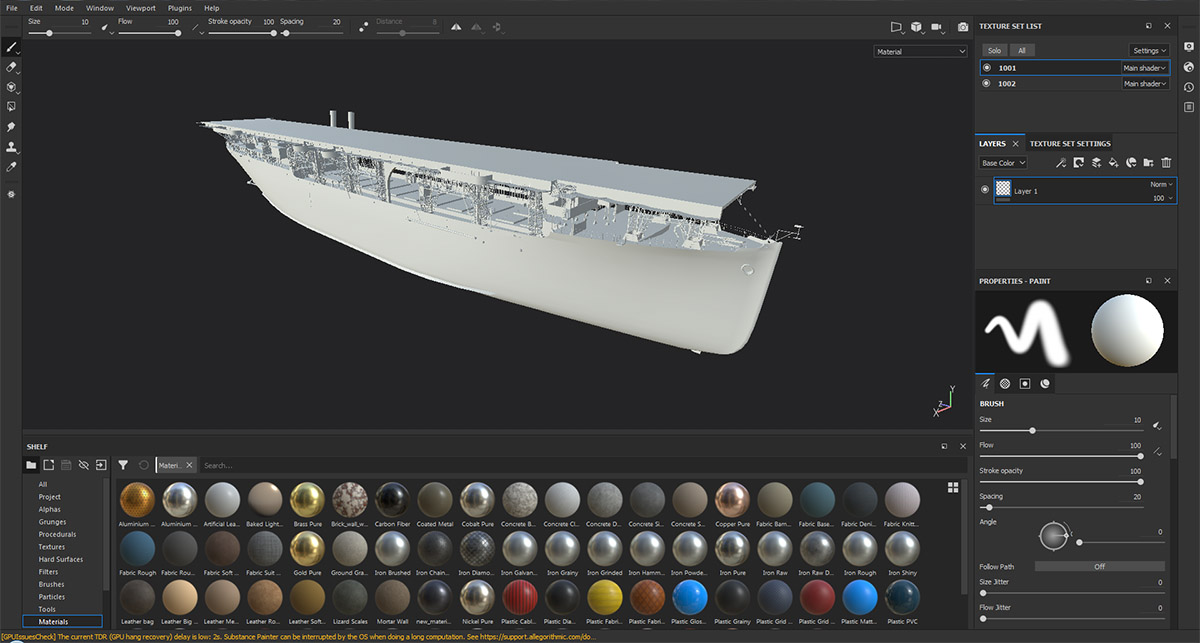This screenshot has height=643, width=1200.
Task: Select the Eraser tool in left toolbar
Action: tap(12, 67)
